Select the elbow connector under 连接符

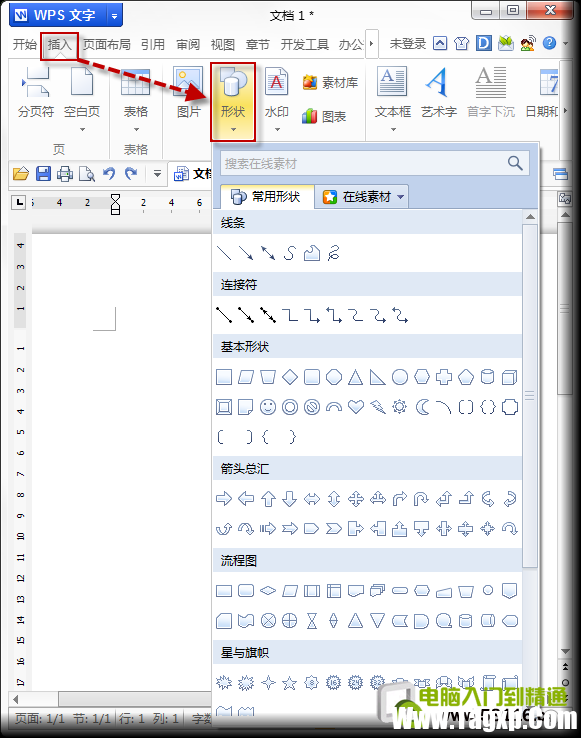click(290, 315)
